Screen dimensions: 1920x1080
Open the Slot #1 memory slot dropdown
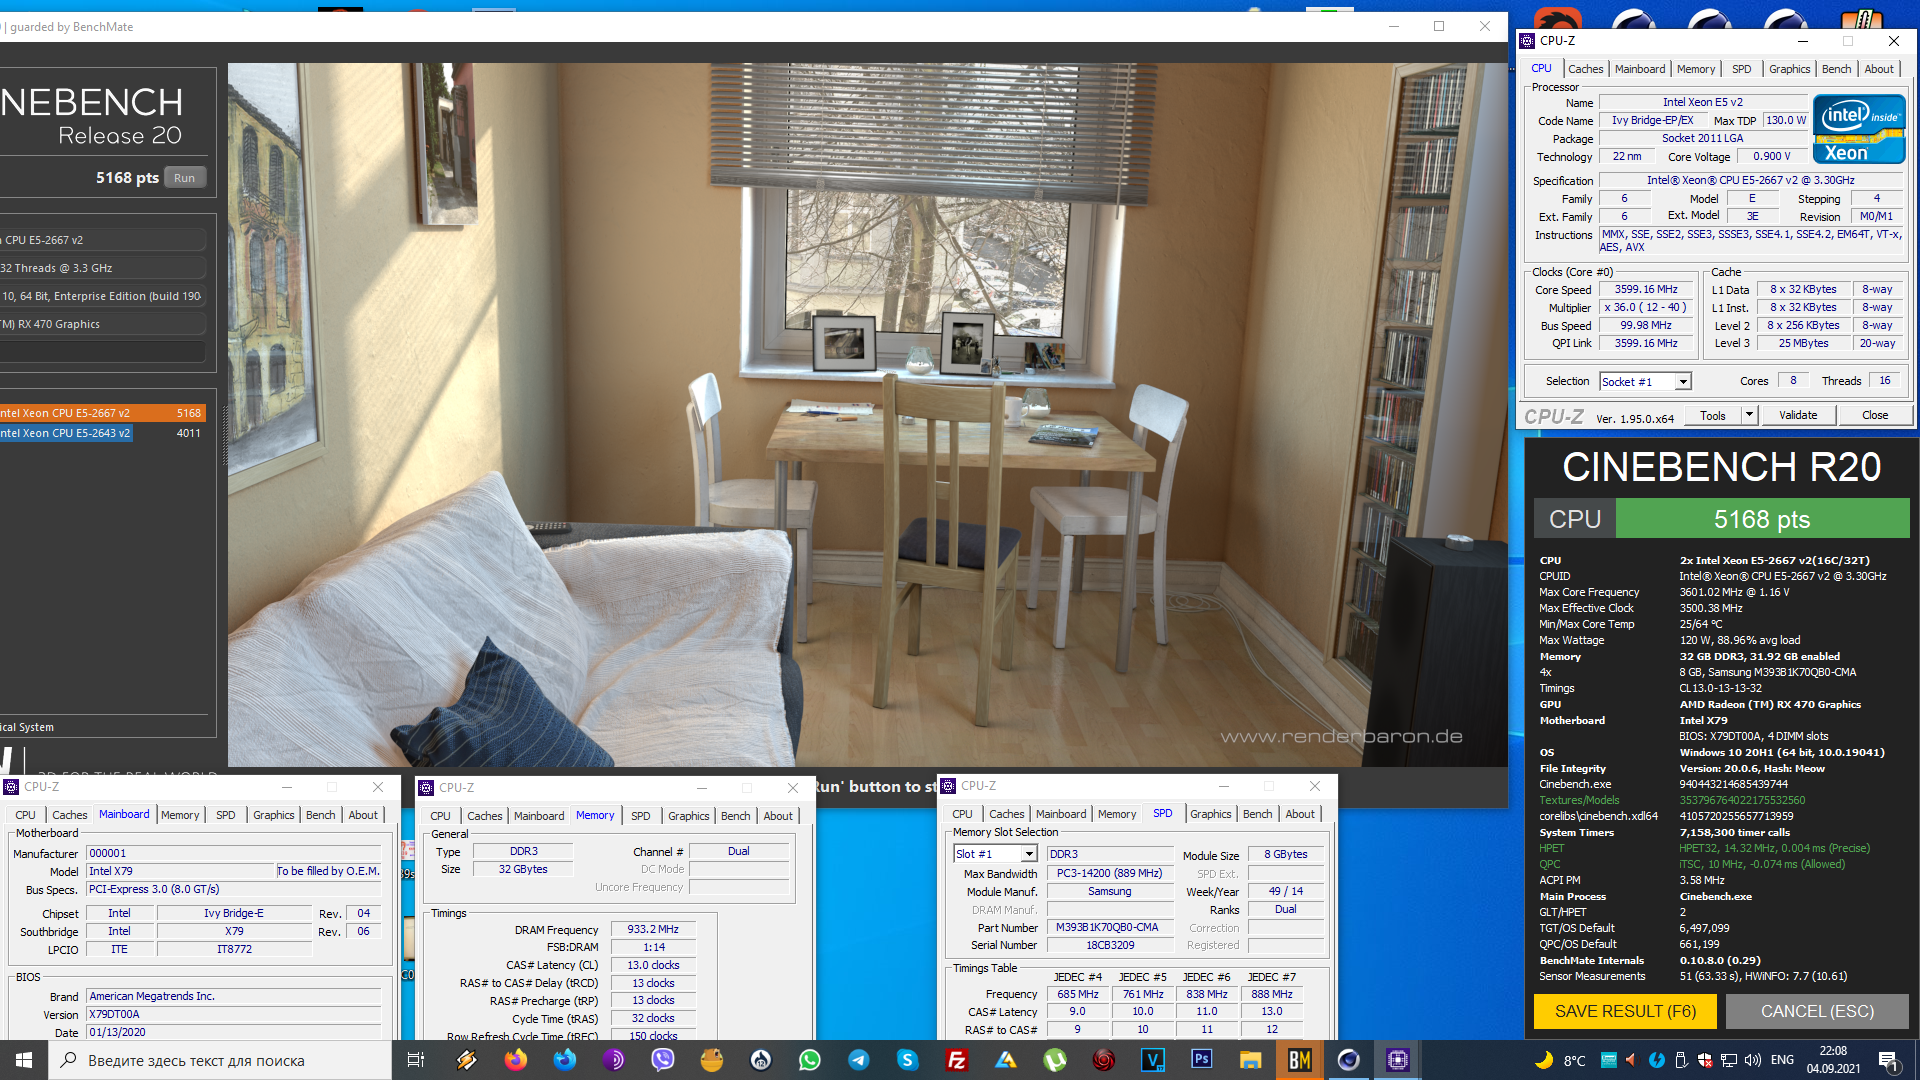(995, 854)
